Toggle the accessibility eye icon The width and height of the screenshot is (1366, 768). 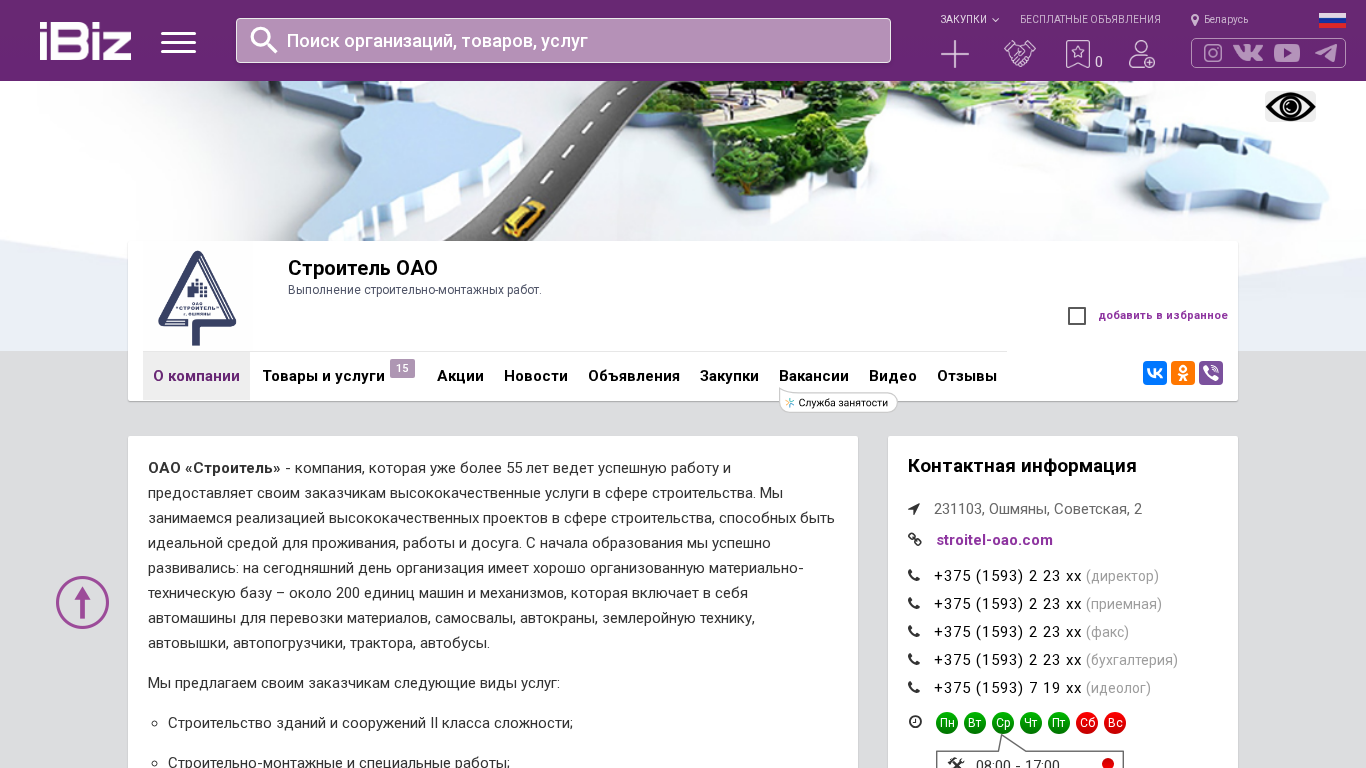pos(1290,107)
